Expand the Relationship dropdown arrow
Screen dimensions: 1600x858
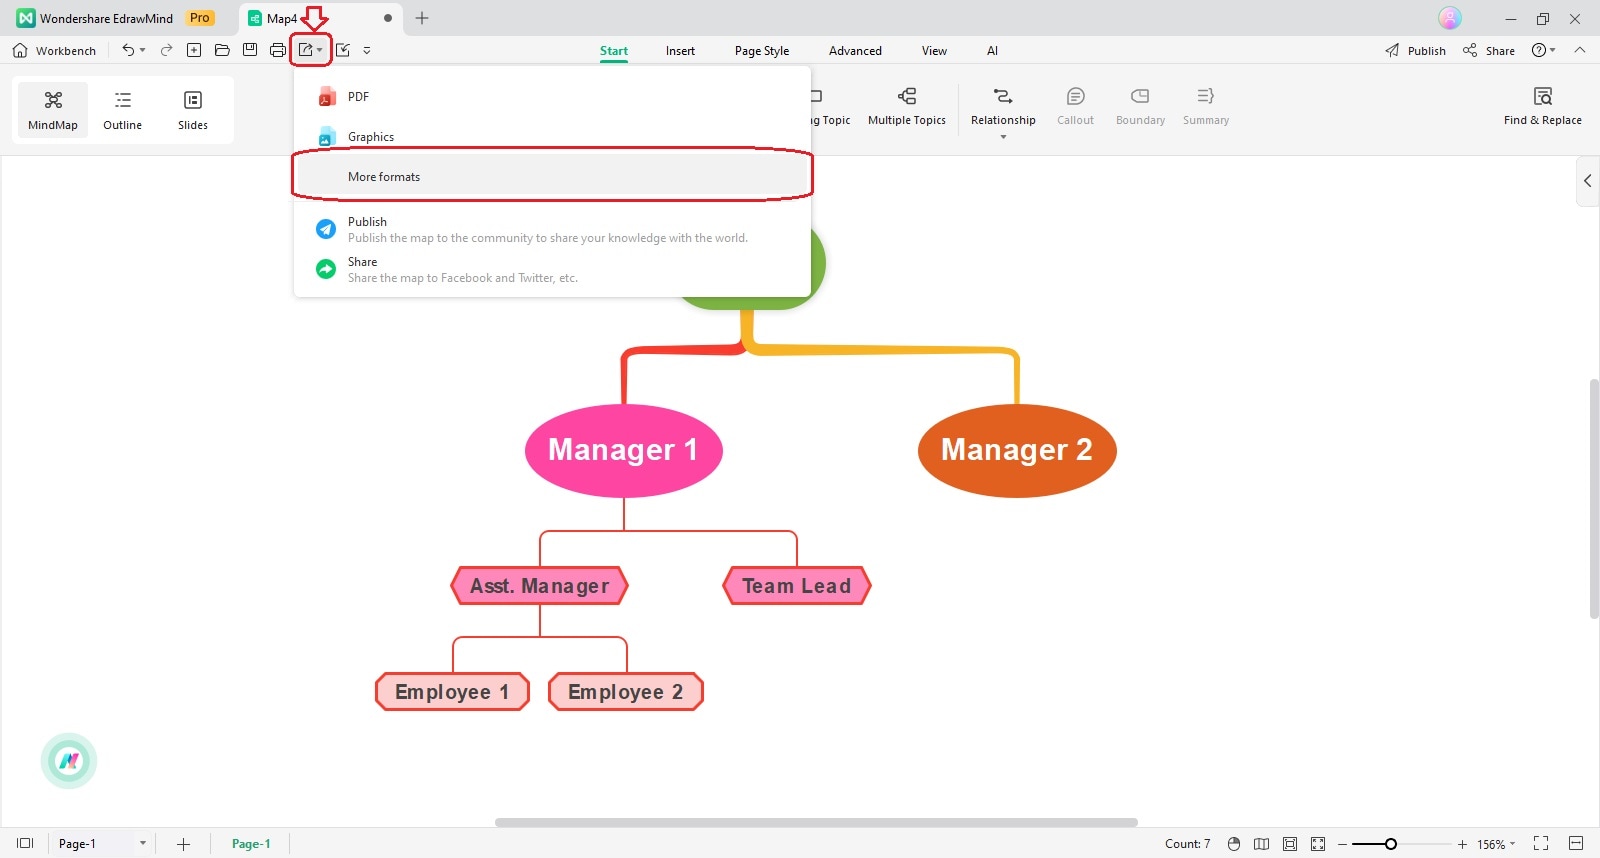click(1003, 137)
